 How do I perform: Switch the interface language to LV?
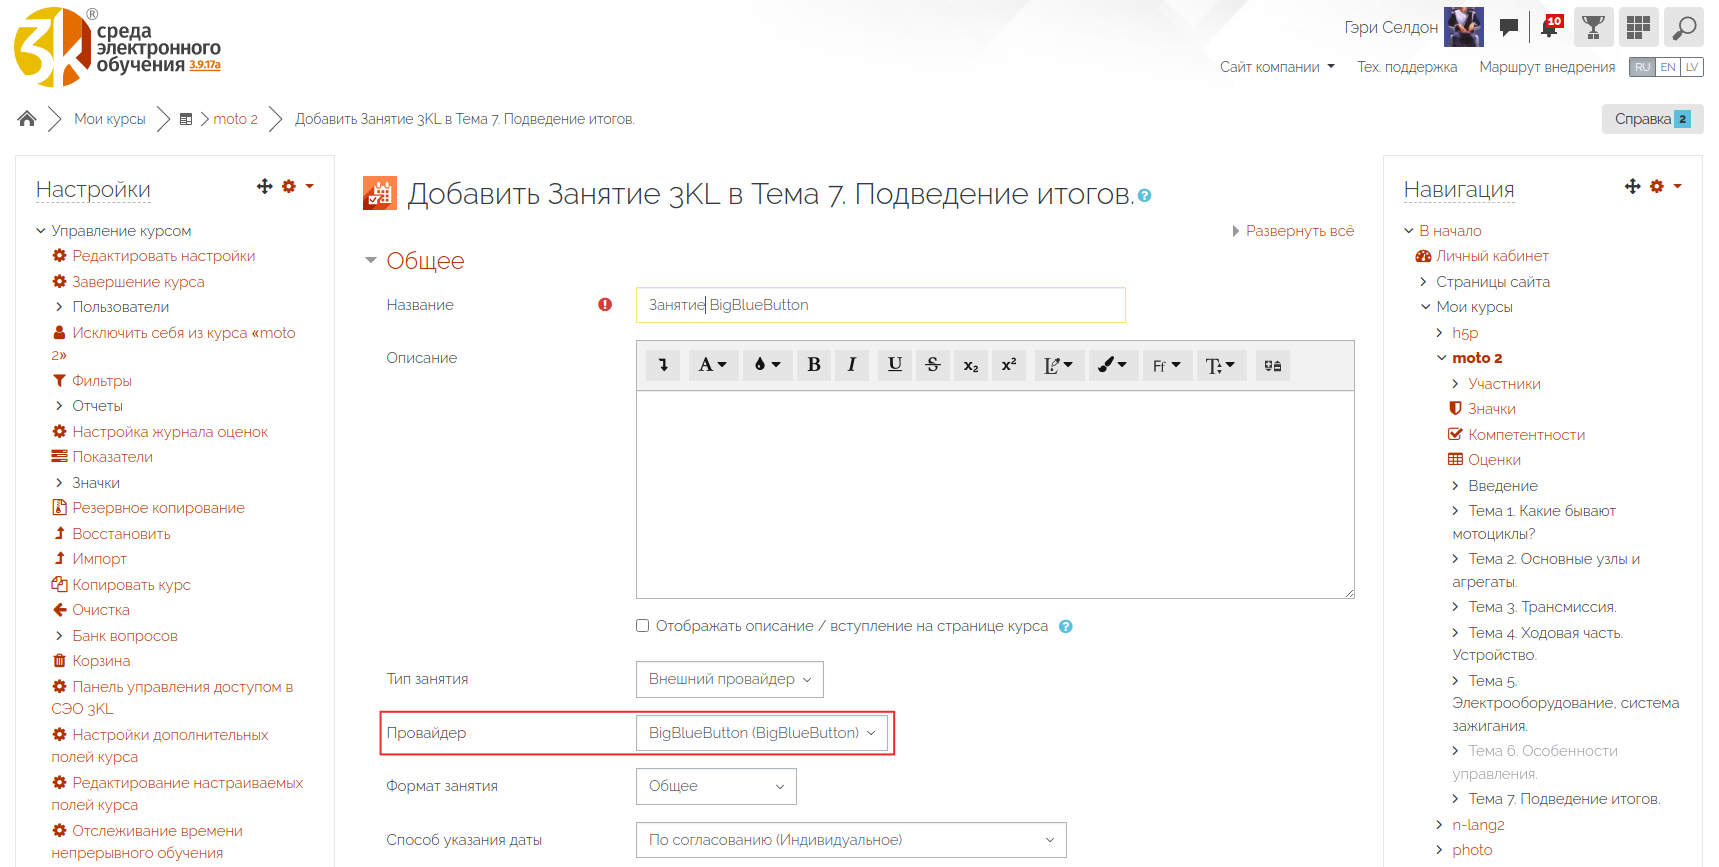click(1692, 67)
